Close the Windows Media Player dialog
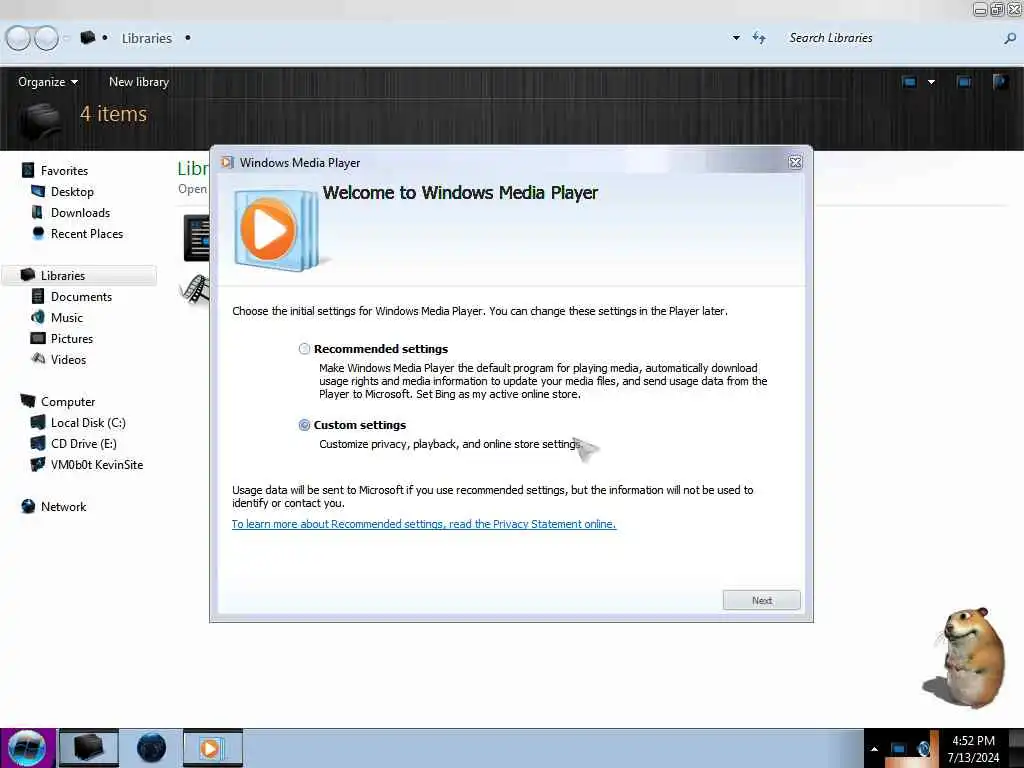Viewport: 1024px width, 768px height. point(795,163)
